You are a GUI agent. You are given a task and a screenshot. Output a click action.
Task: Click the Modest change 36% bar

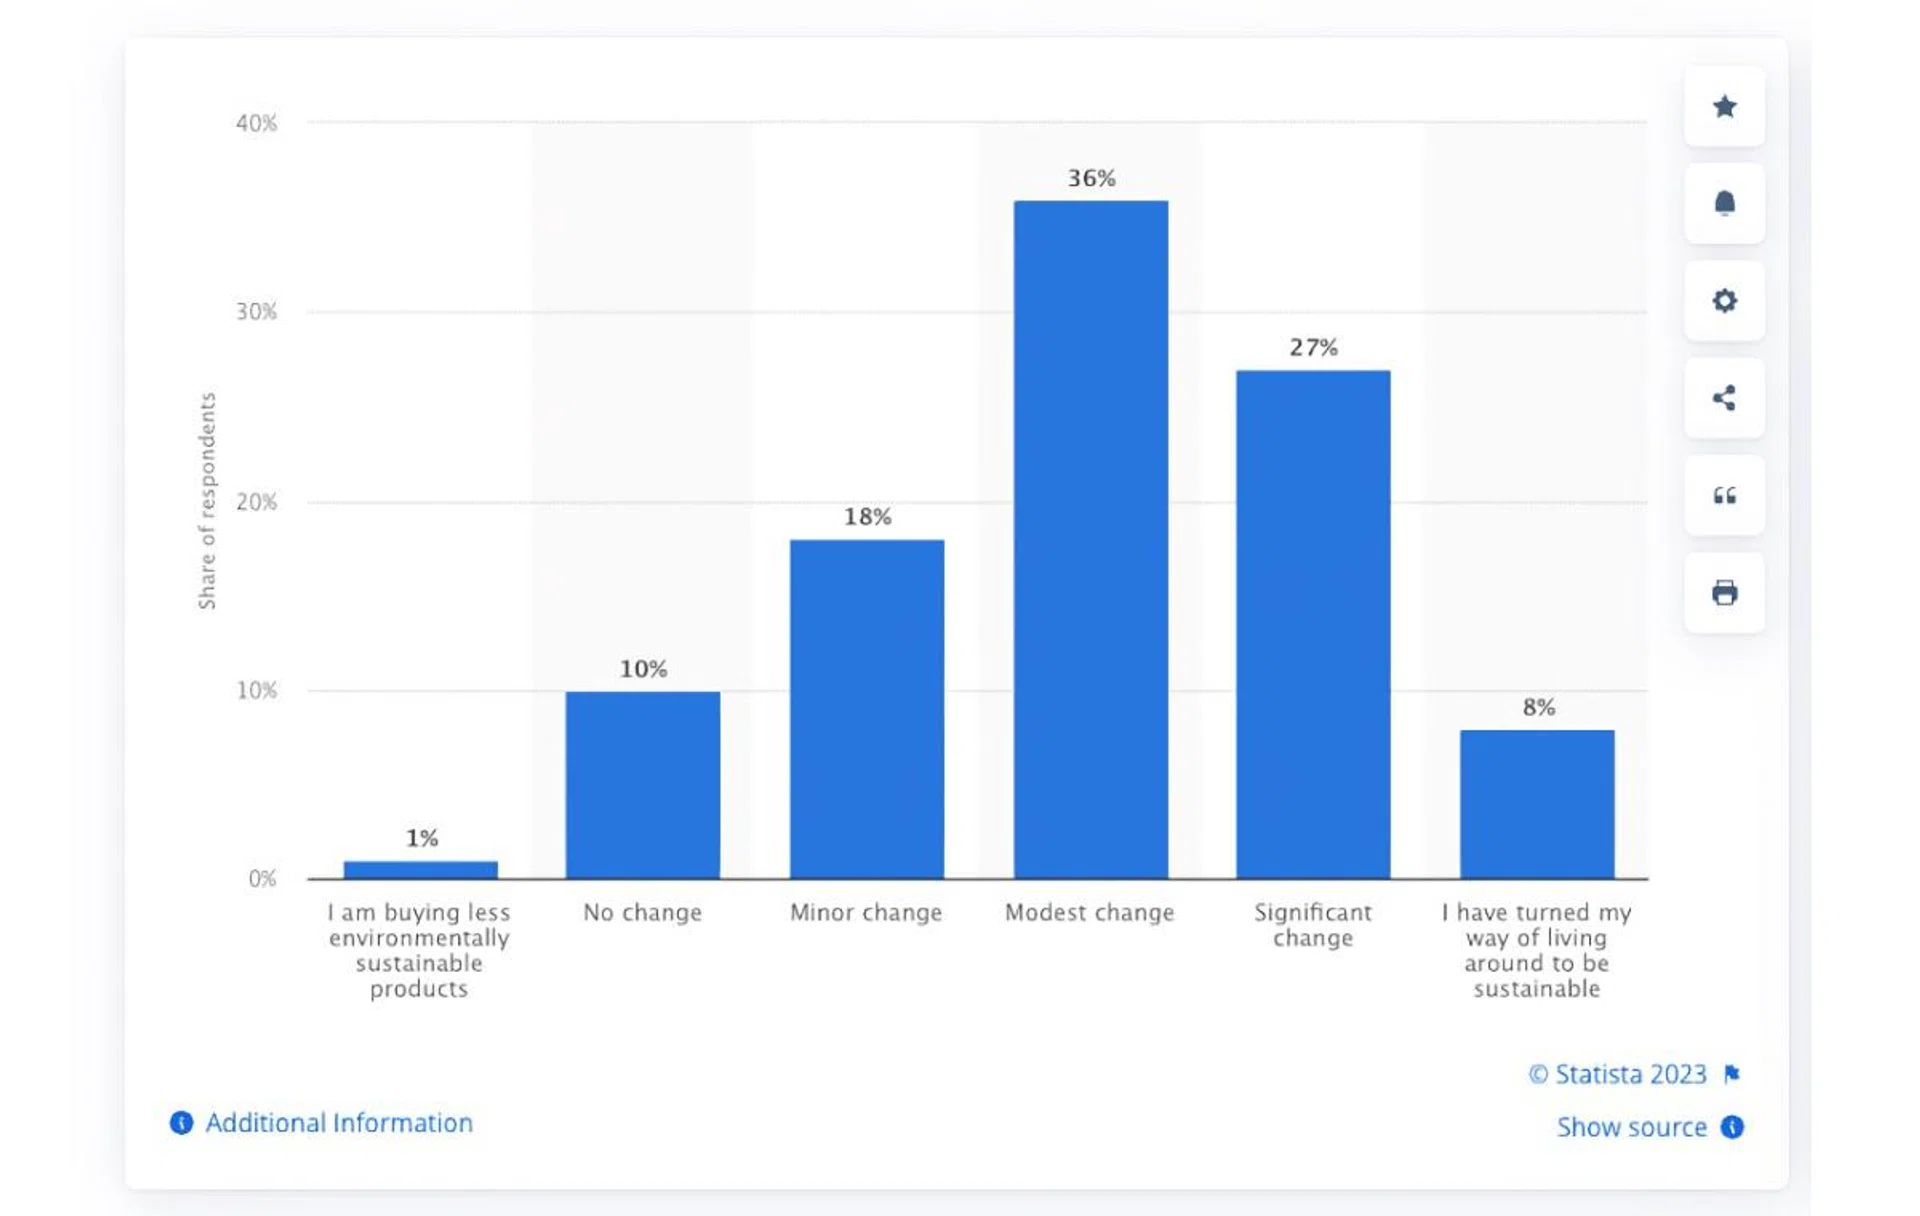click(1090, 540)
